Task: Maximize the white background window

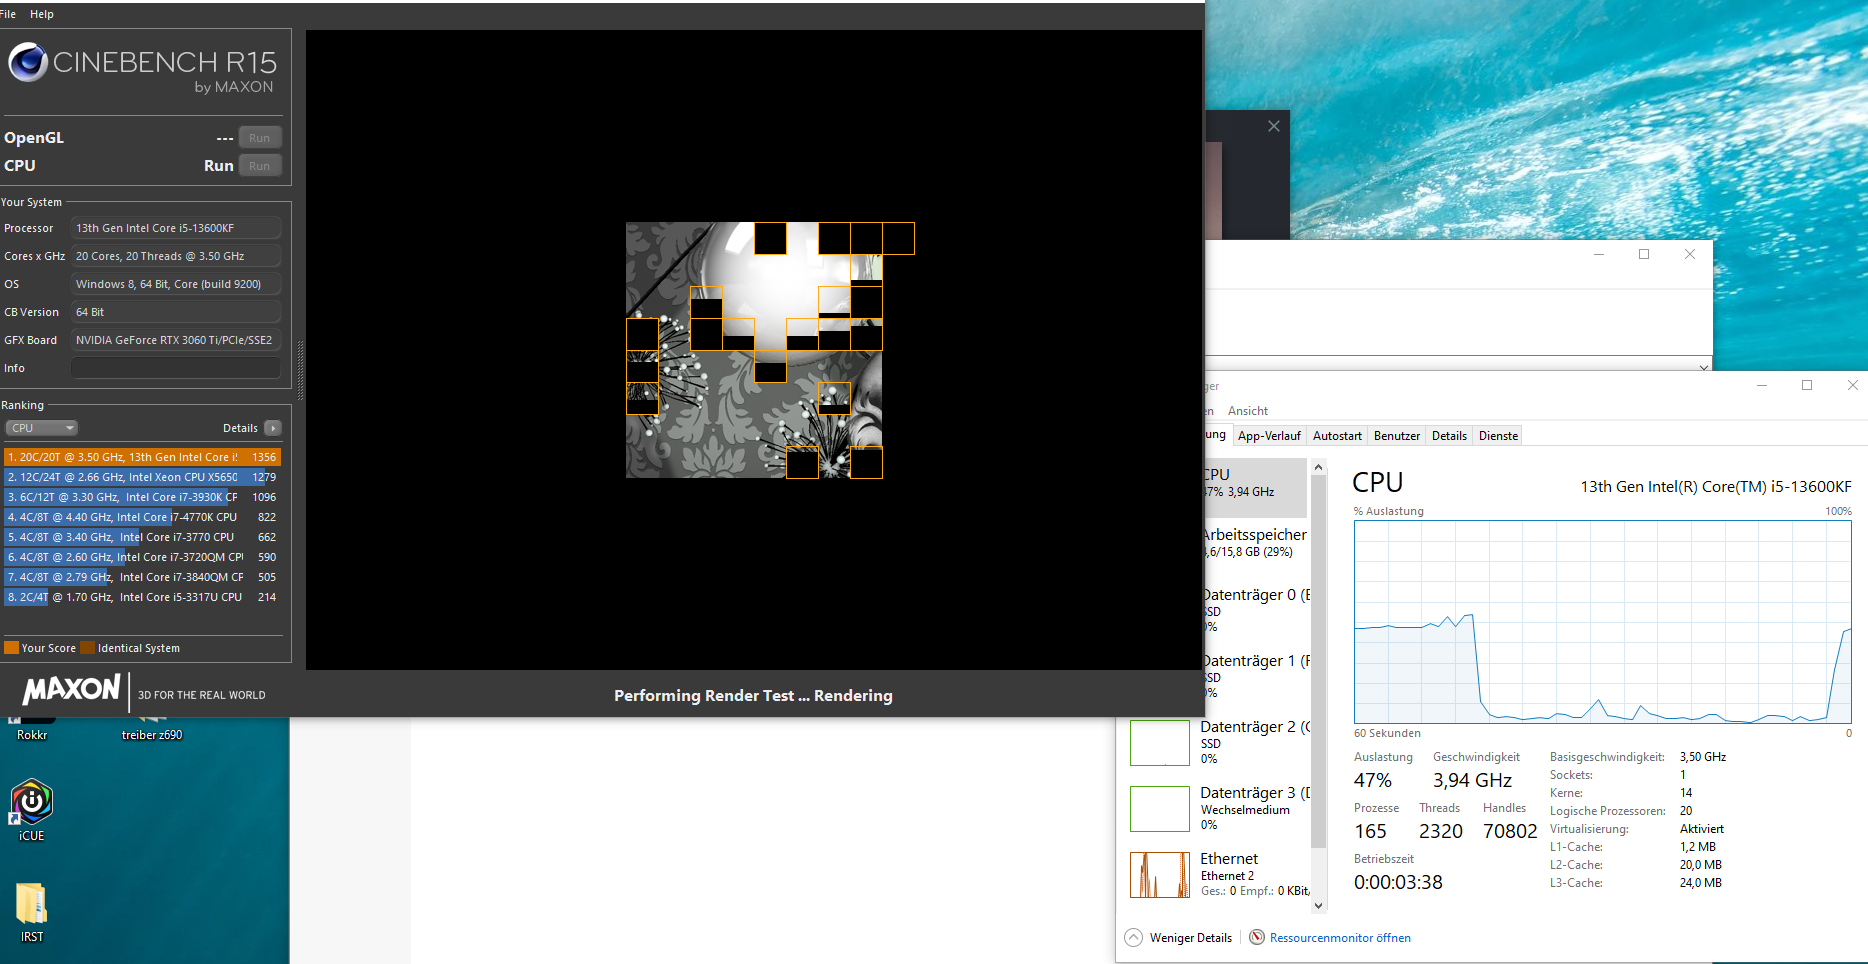Action: point(1644,254)
